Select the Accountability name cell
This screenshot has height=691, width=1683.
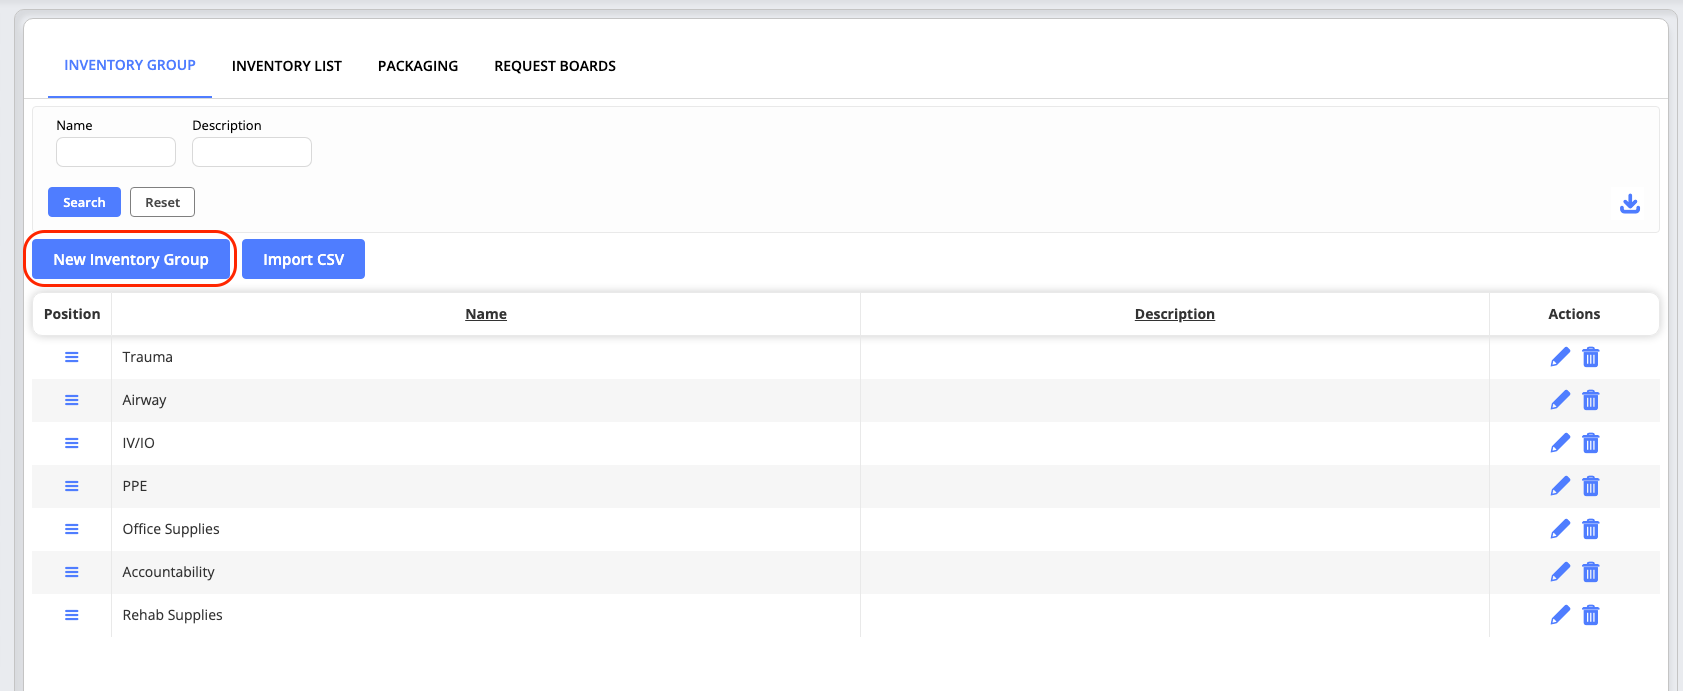pyautogui.click(x=486, y=572)
